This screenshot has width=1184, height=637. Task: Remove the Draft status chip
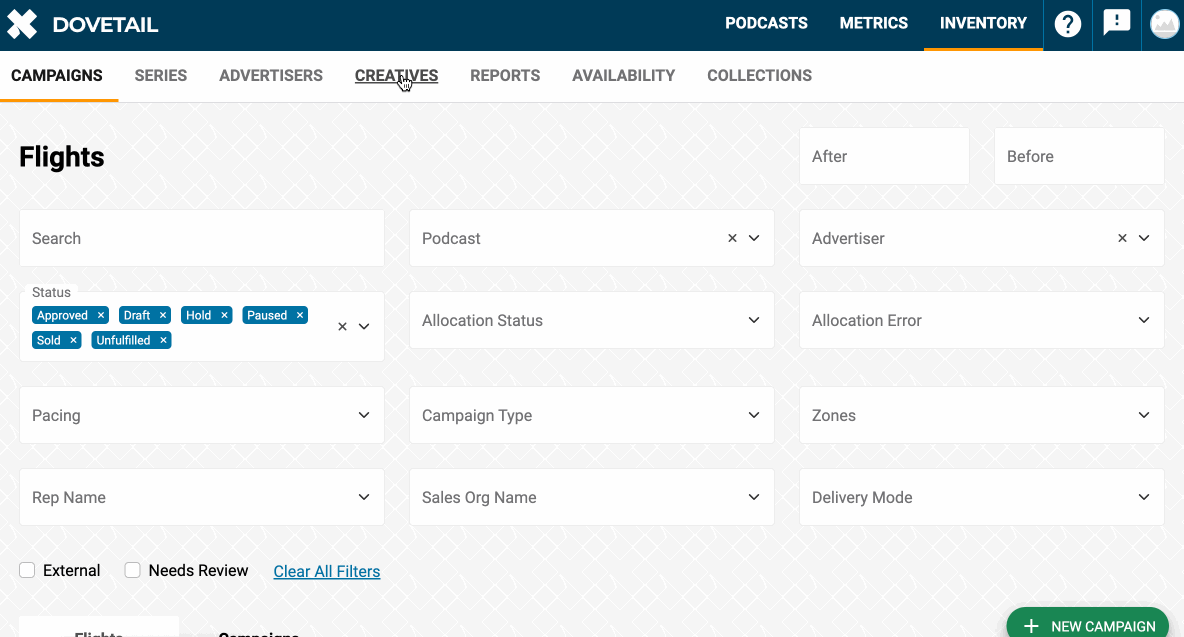pyautogui.click(x=164, y=315)
